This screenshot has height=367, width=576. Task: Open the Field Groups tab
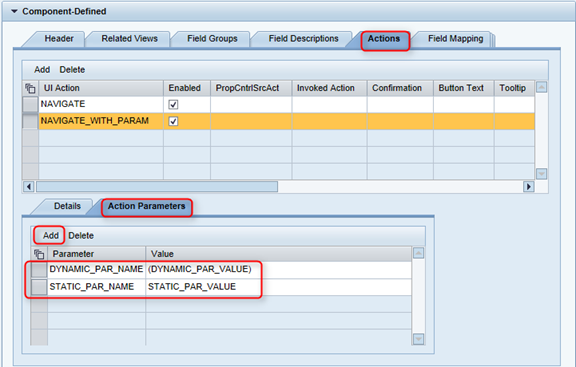pos(212,39)
